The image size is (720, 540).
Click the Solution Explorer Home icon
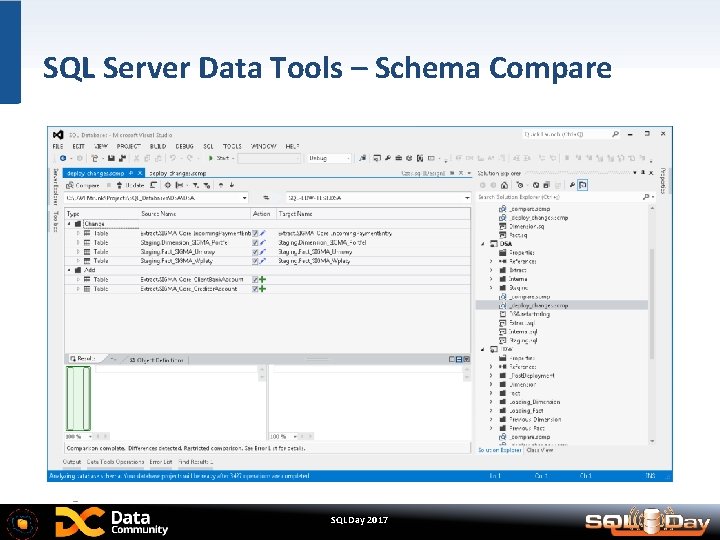(504, 185)
